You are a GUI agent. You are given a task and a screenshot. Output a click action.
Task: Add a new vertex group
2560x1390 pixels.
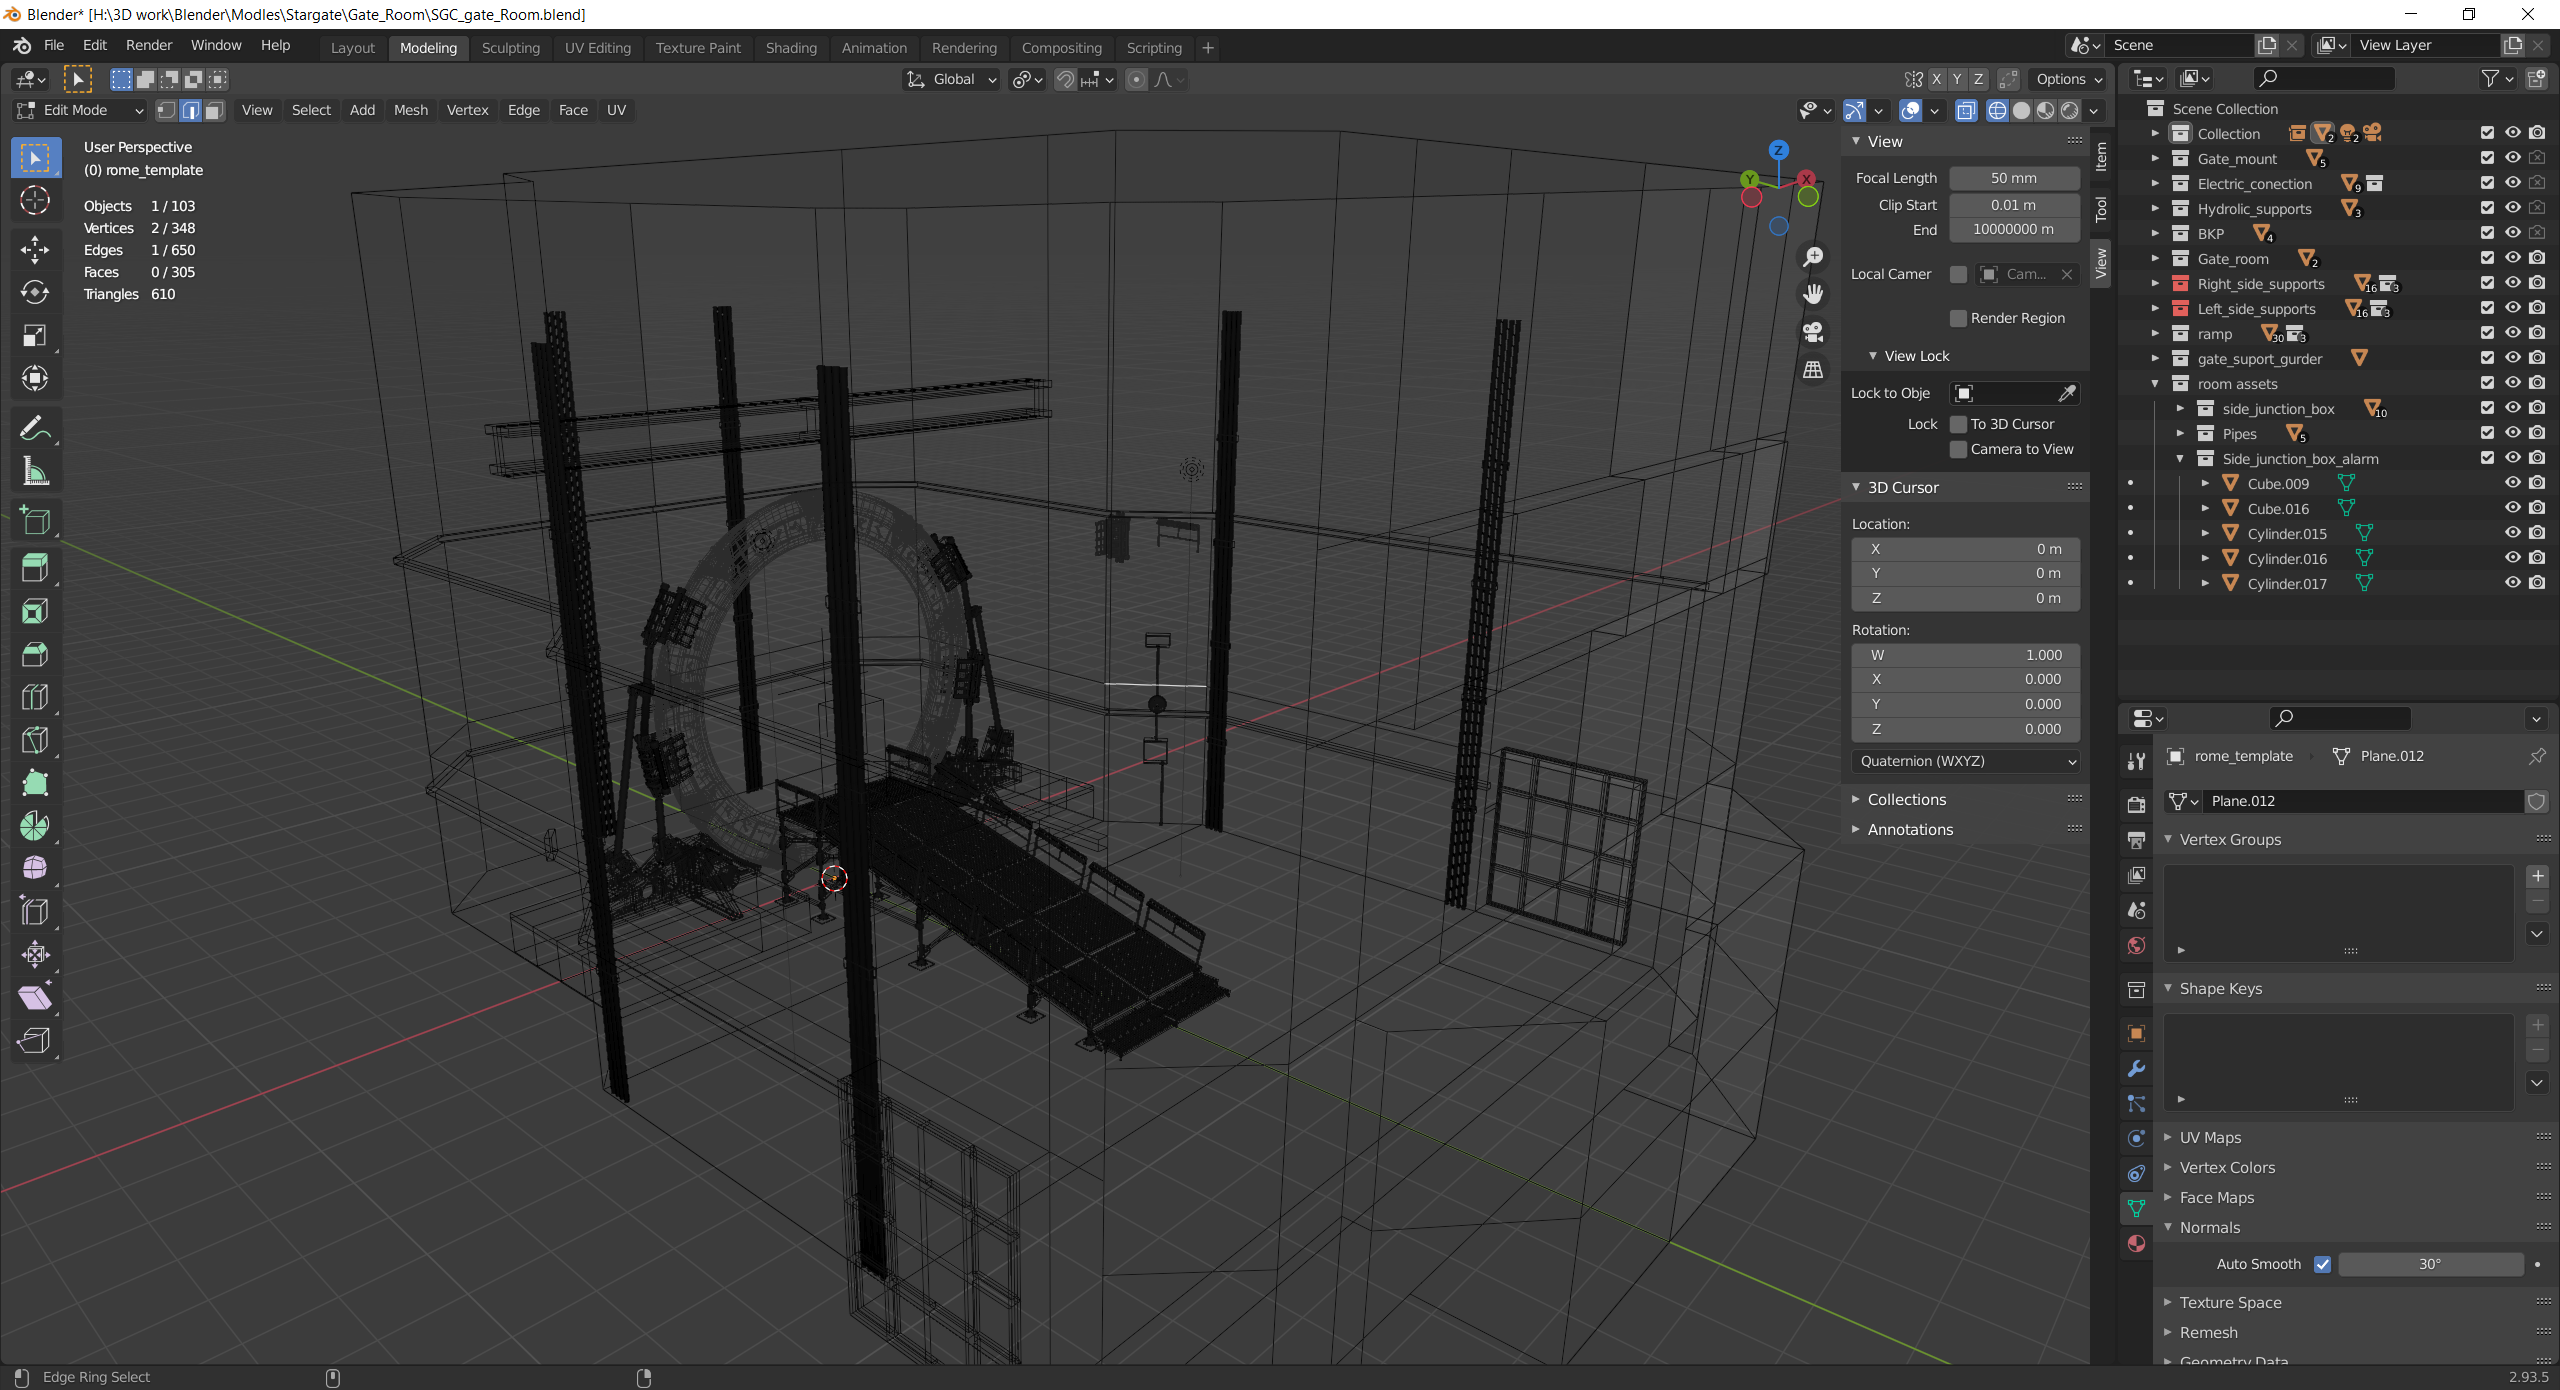tap(2537, 877)
